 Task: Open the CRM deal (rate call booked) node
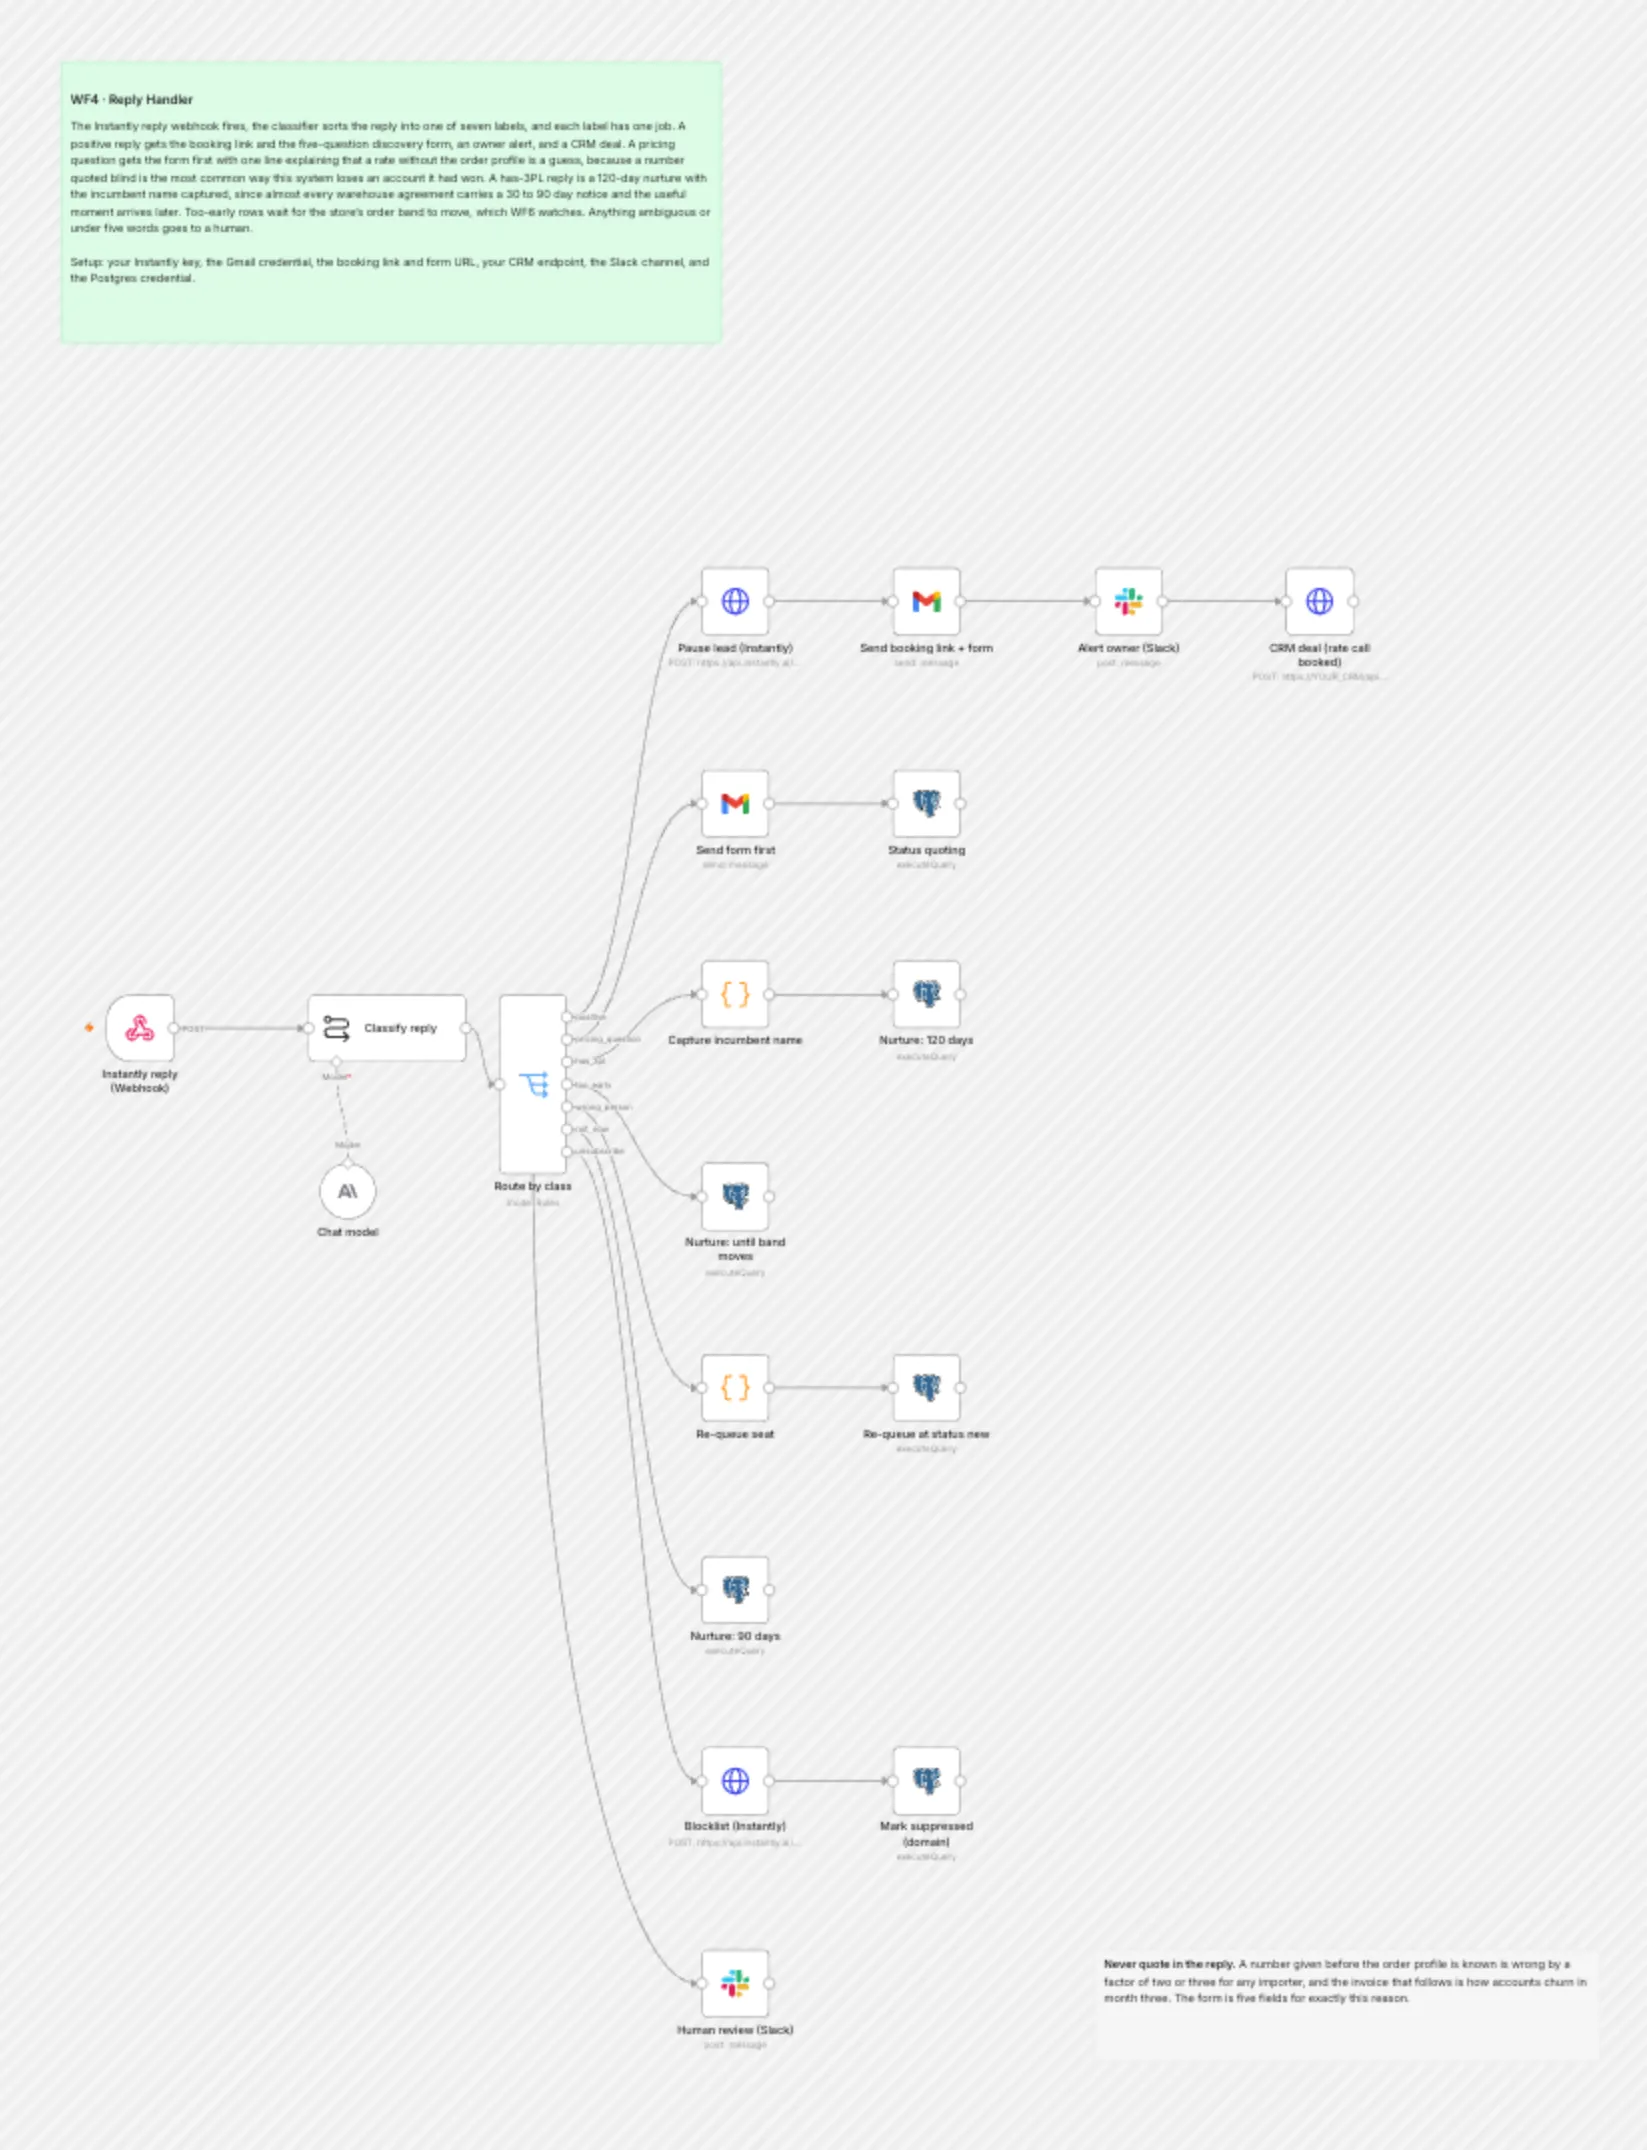tap(1320, 601)
